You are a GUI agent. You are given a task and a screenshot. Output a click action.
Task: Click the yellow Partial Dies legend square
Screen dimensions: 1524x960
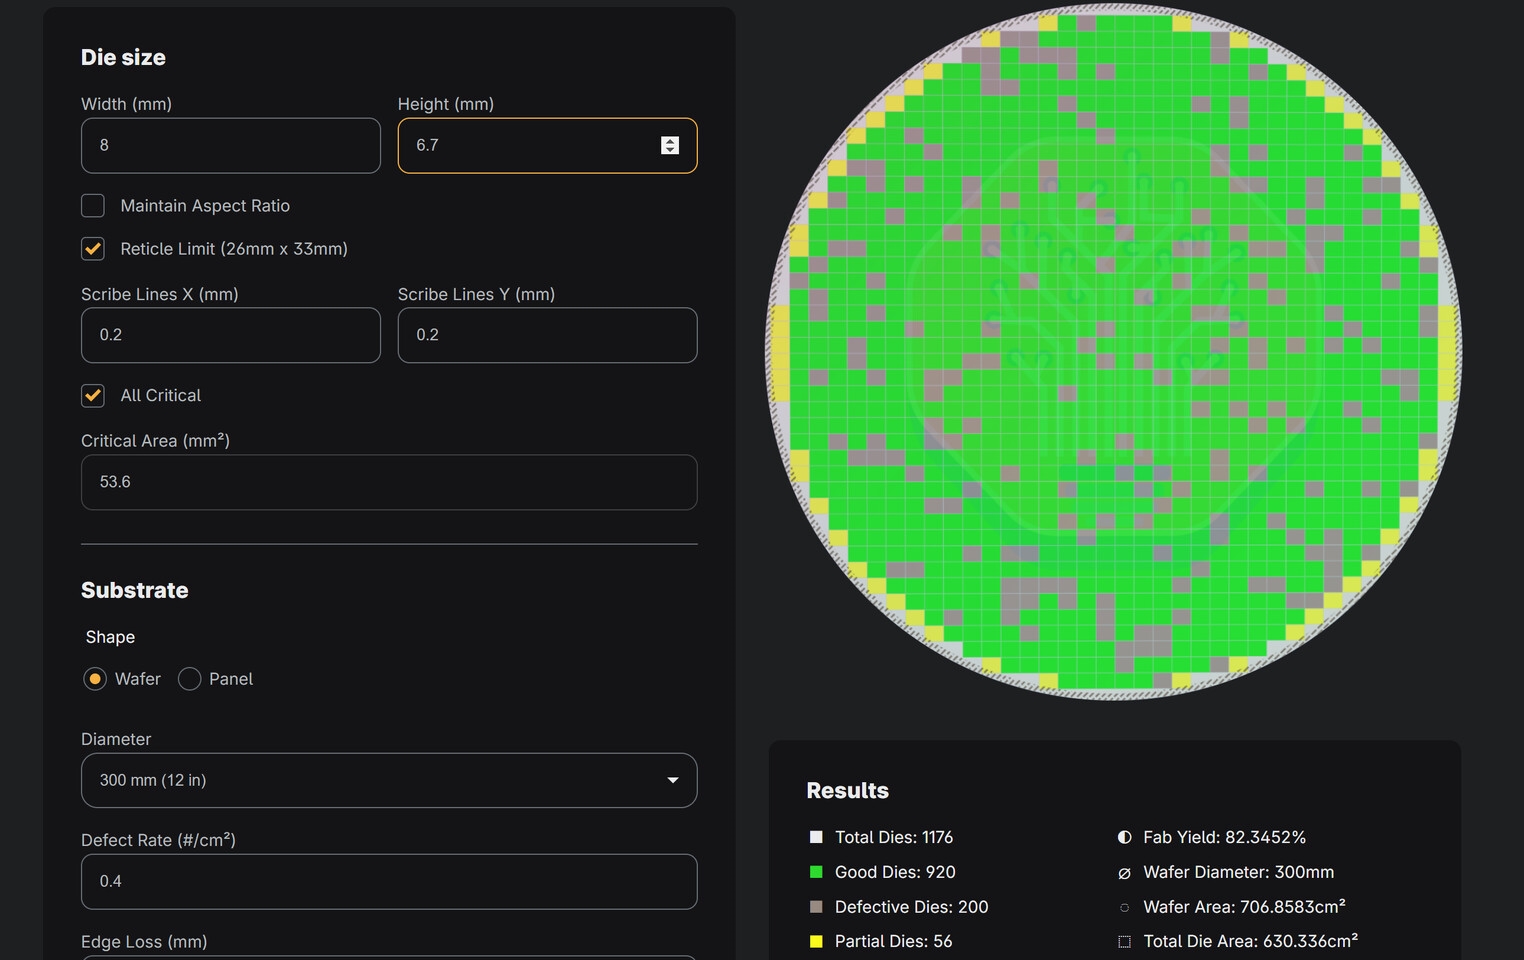coord(816,941)
